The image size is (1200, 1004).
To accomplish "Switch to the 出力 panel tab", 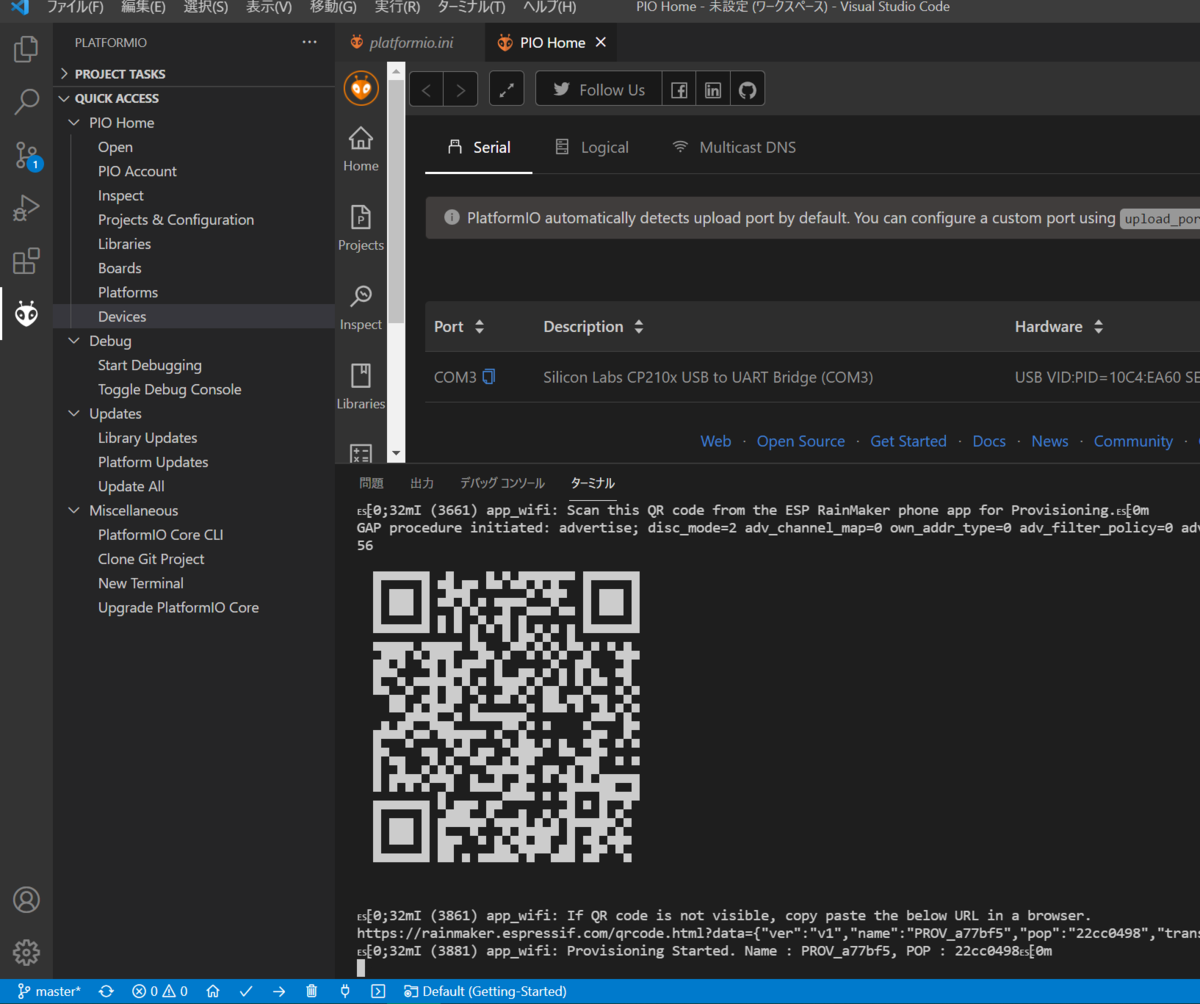I will [422, 483].
